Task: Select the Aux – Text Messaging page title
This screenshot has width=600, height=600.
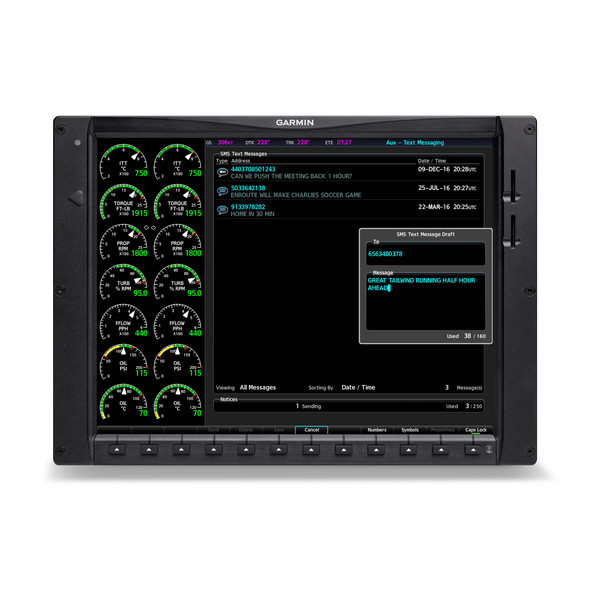Action: (415, 143)
